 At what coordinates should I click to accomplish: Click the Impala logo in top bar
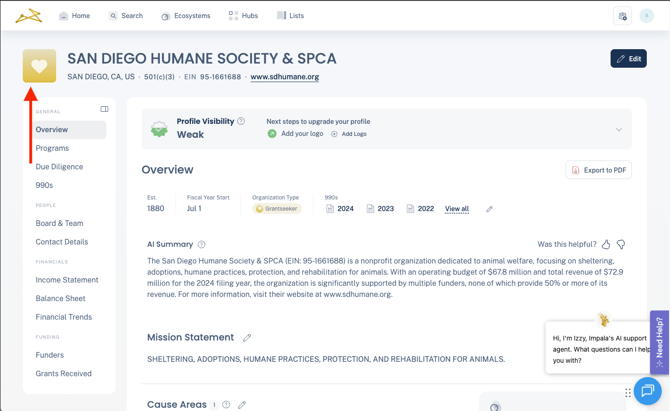click(x=28, y=16)
